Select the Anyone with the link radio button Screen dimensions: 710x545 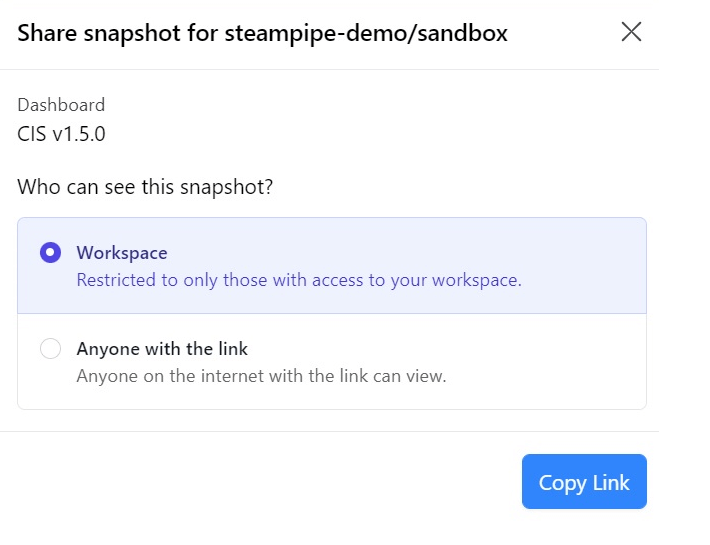pos(50,349)
